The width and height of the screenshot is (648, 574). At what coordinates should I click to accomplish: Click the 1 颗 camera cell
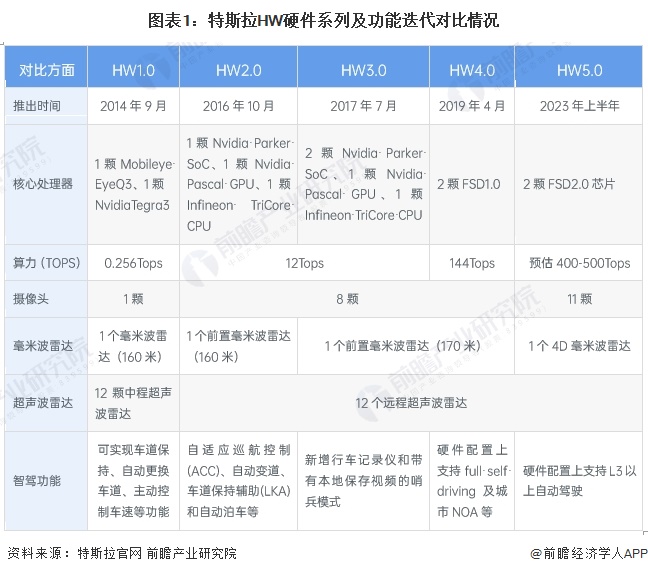coord(133,299)
